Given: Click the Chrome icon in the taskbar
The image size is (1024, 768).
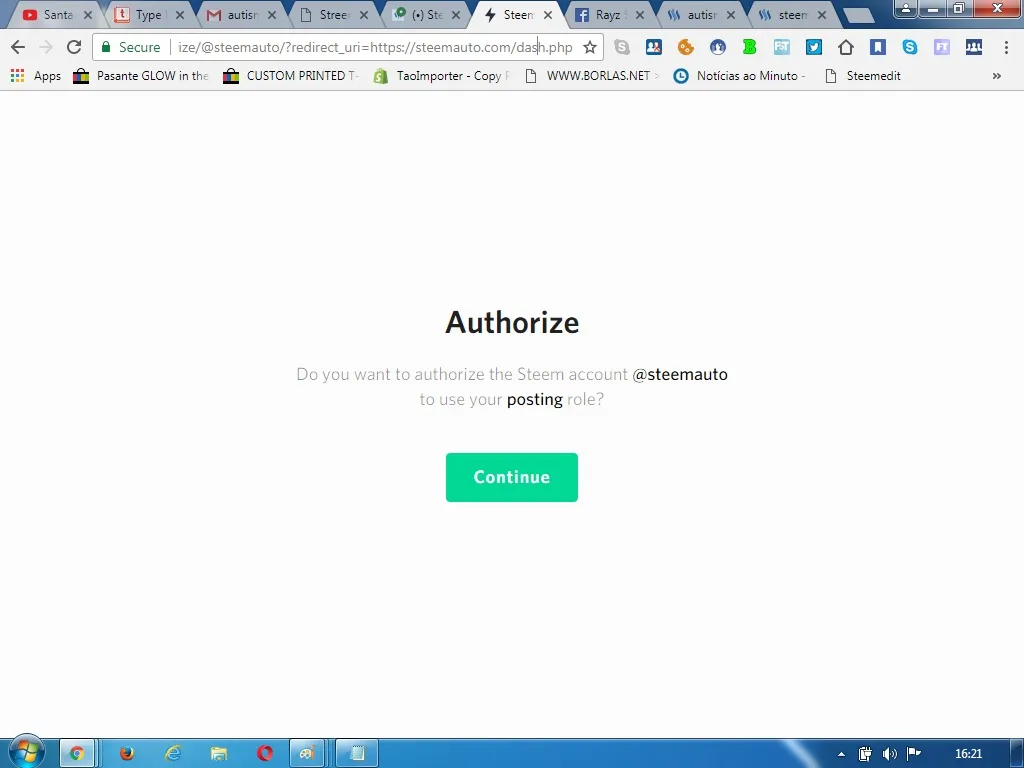Looking at the screenshot, I should click(77, 754).
